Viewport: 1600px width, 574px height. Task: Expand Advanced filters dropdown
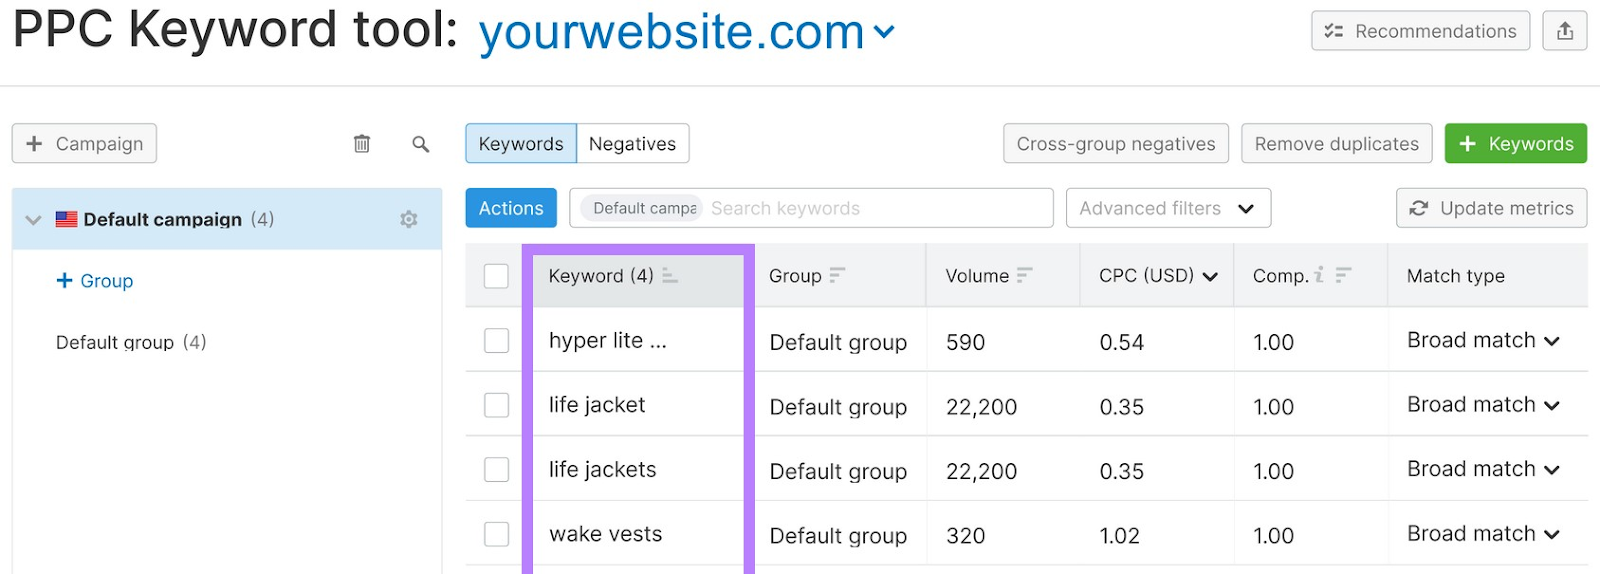pyautogui.click(x=1168, y=208)
